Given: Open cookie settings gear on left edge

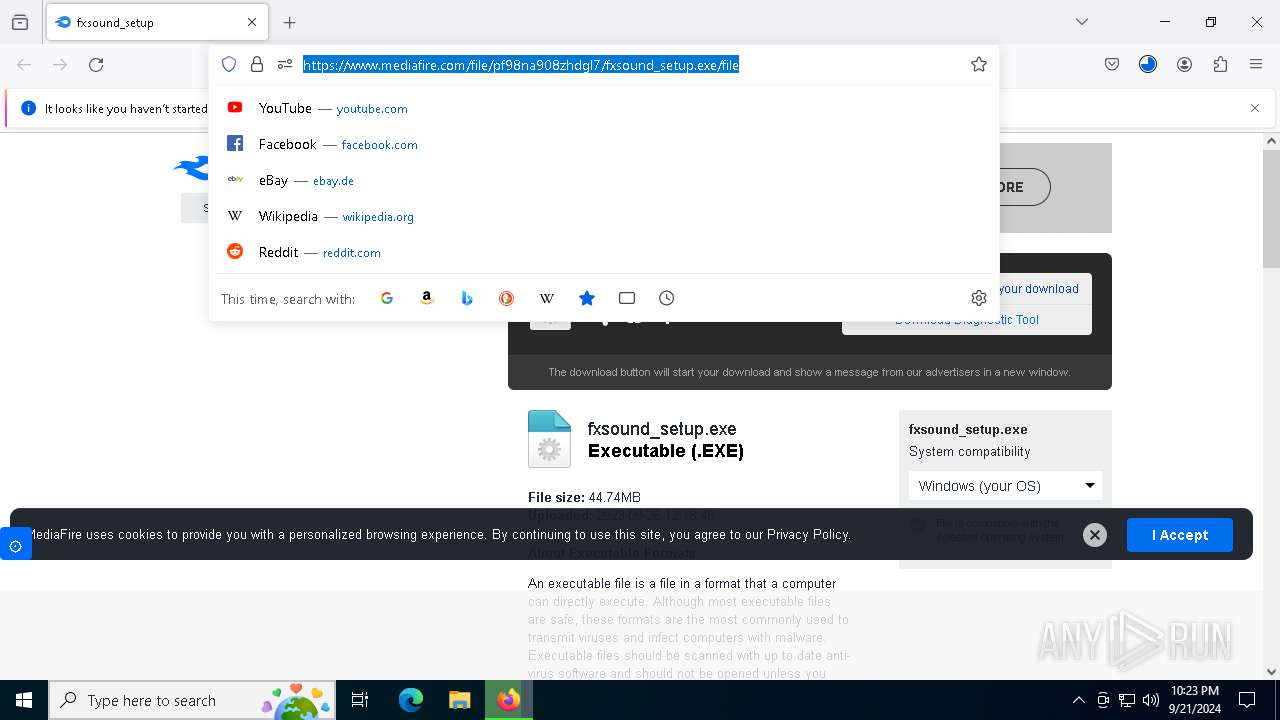Looking at the screenshot, I should (15, 545).
